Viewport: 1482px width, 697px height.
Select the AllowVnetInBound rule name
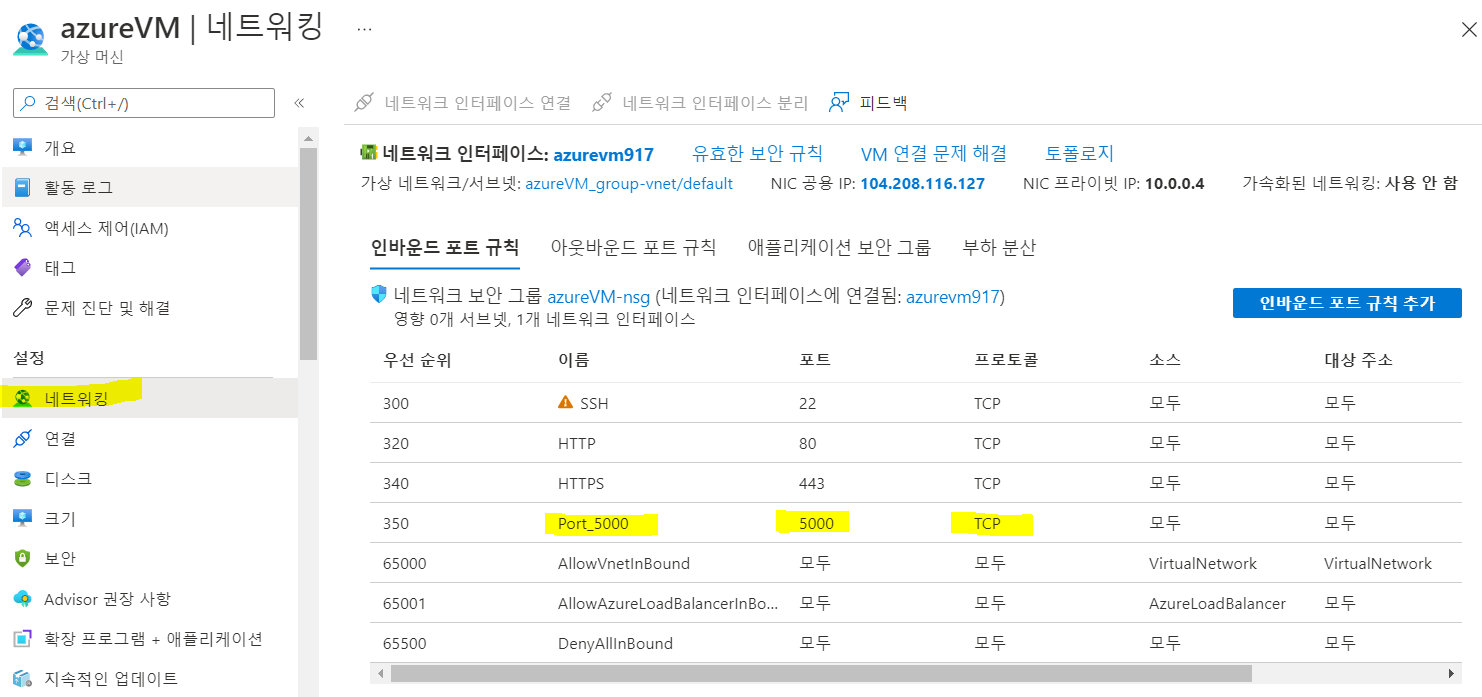click(624, 563)
